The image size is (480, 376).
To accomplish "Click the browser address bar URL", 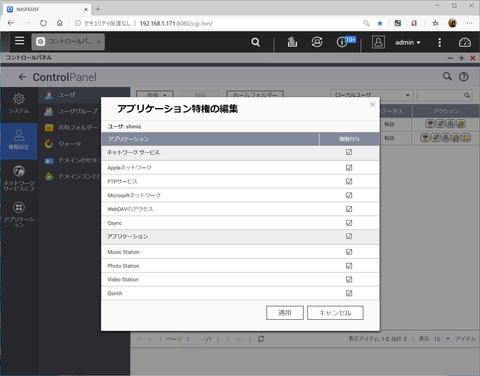I will click(176, 23).
